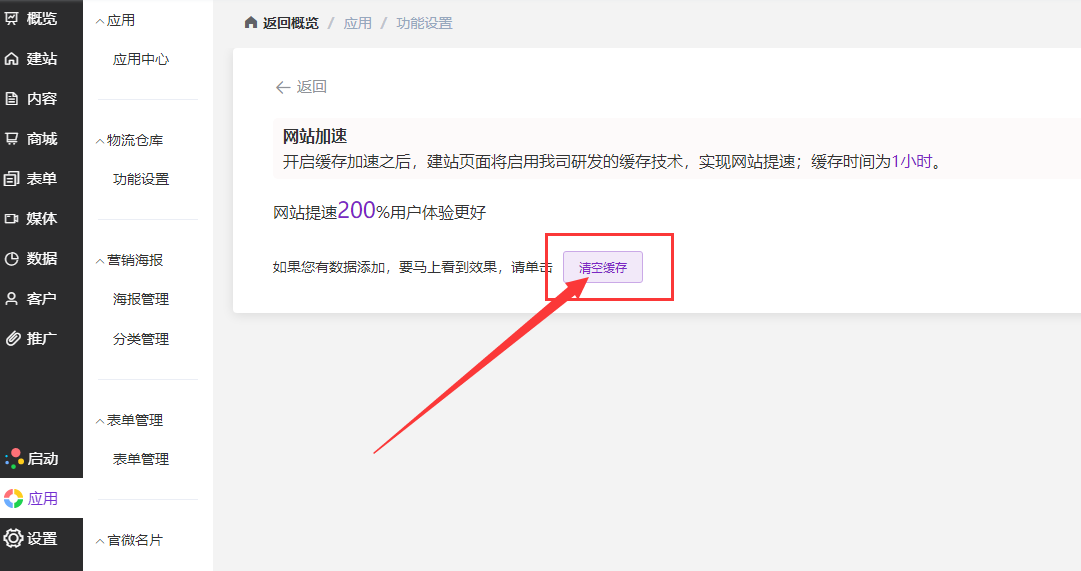Click the left arrow icon beside 返回
This screenshot has width=1081, height=571.
pyautogui.click(x=283, y=87)
